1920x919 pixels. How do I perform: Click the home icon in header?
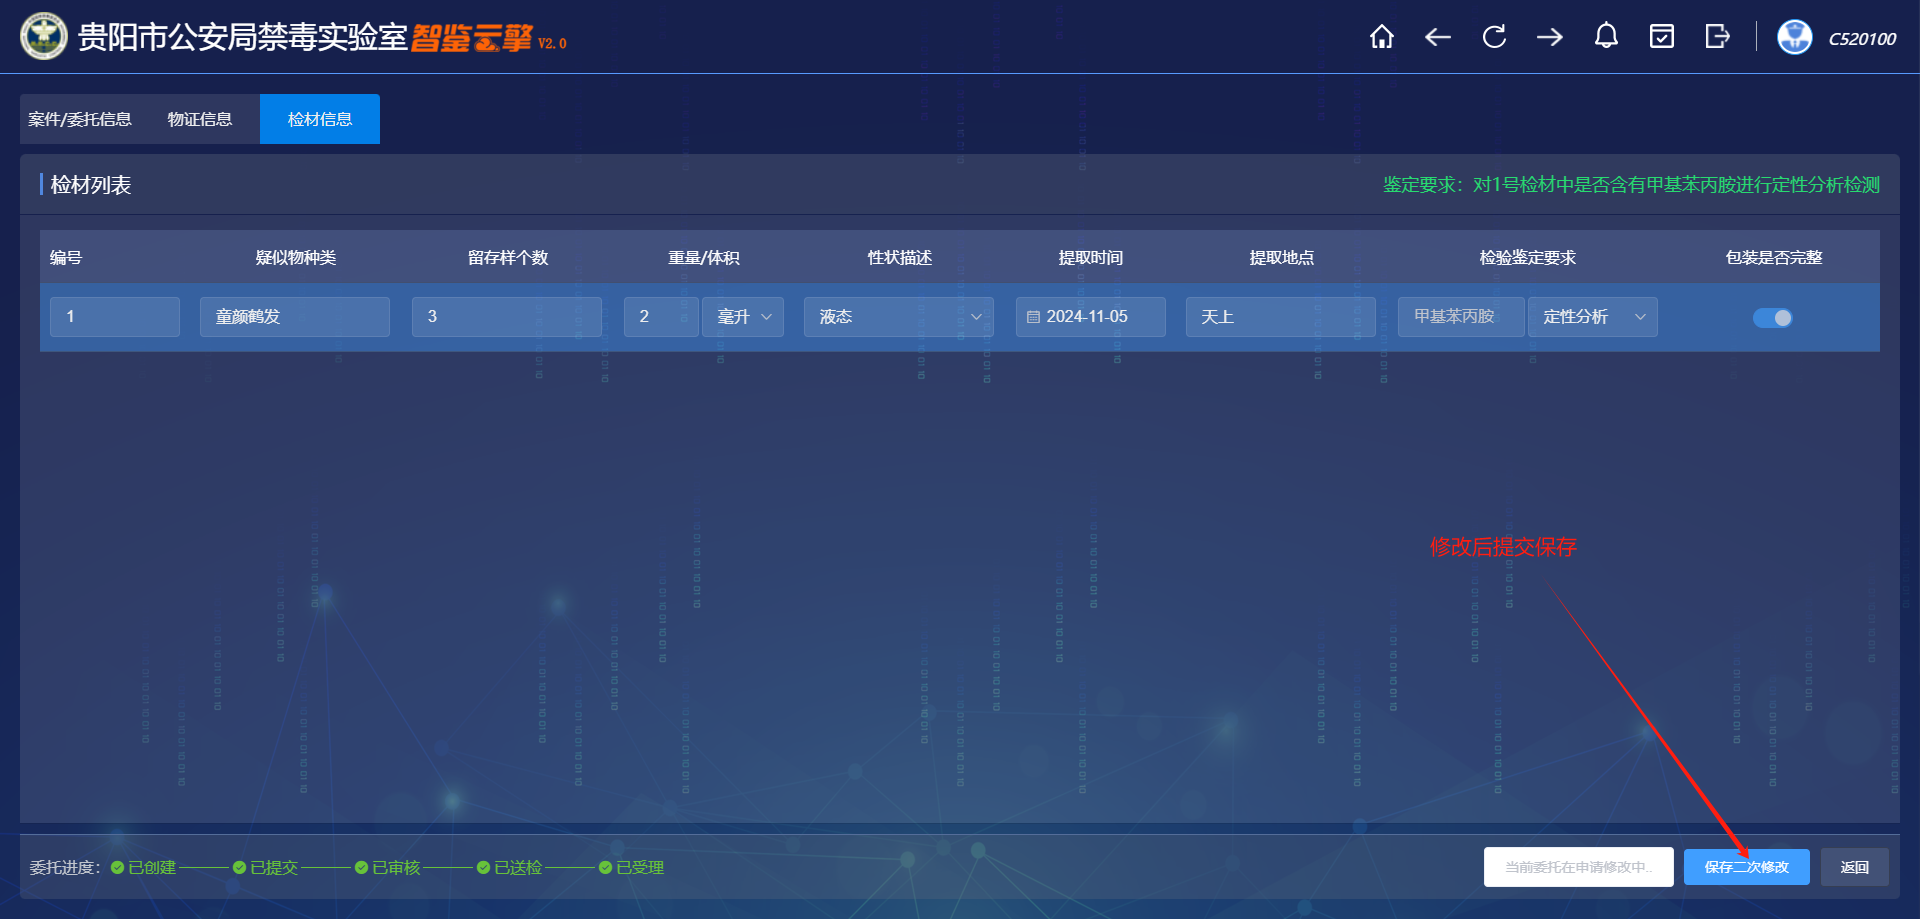pyautogui.click(x=1381, y=37)
